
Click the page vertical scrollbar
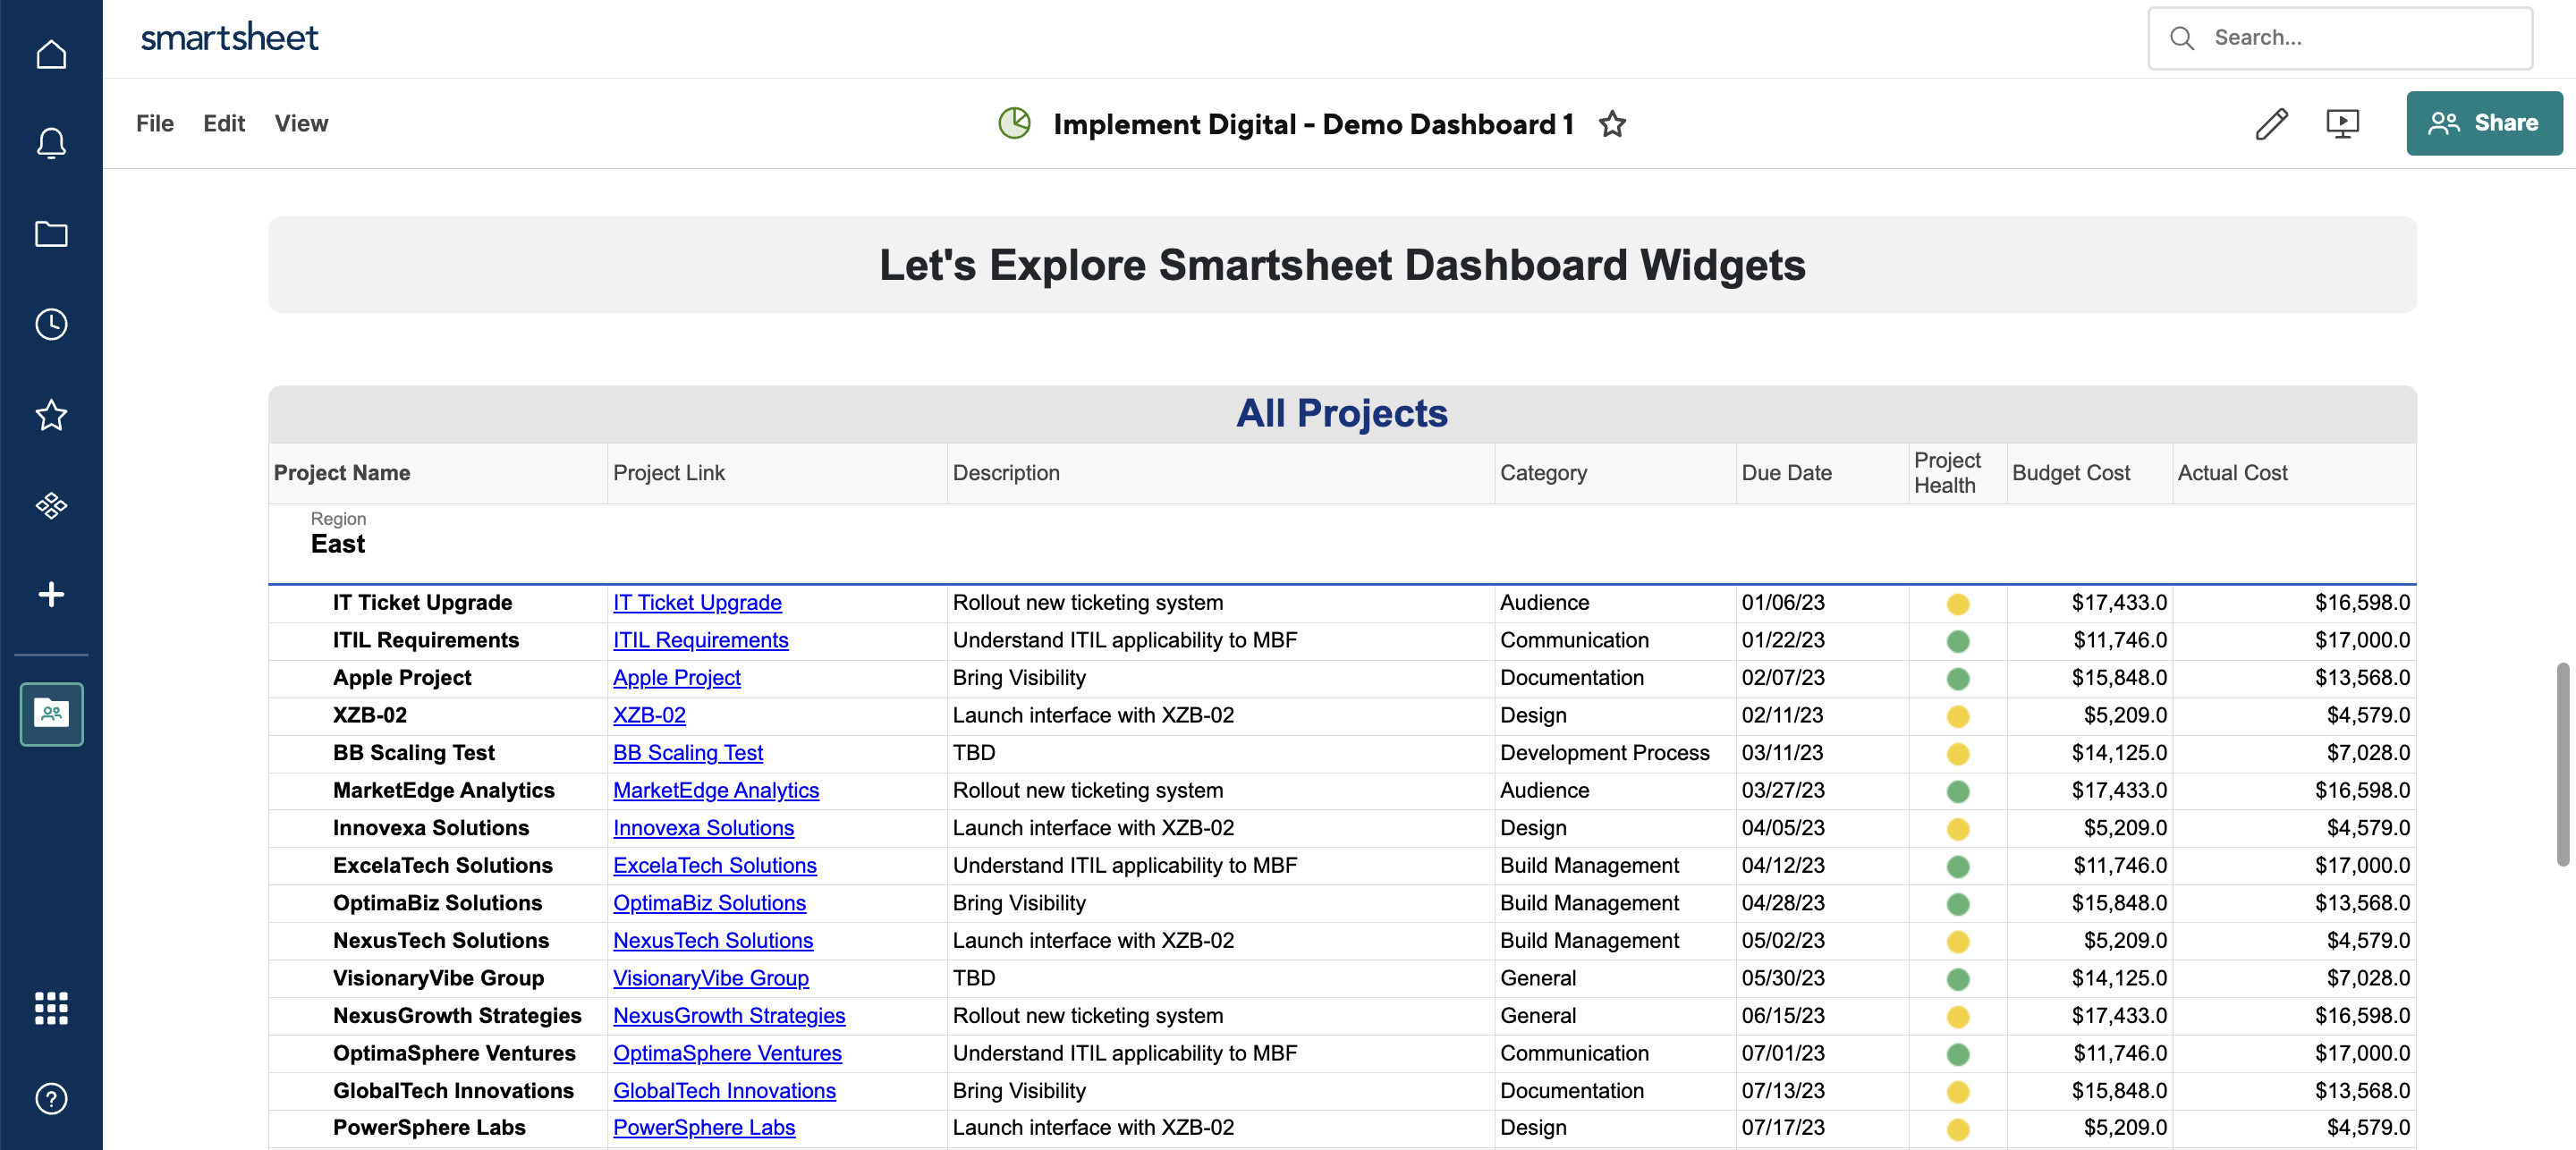point(2563,763)
